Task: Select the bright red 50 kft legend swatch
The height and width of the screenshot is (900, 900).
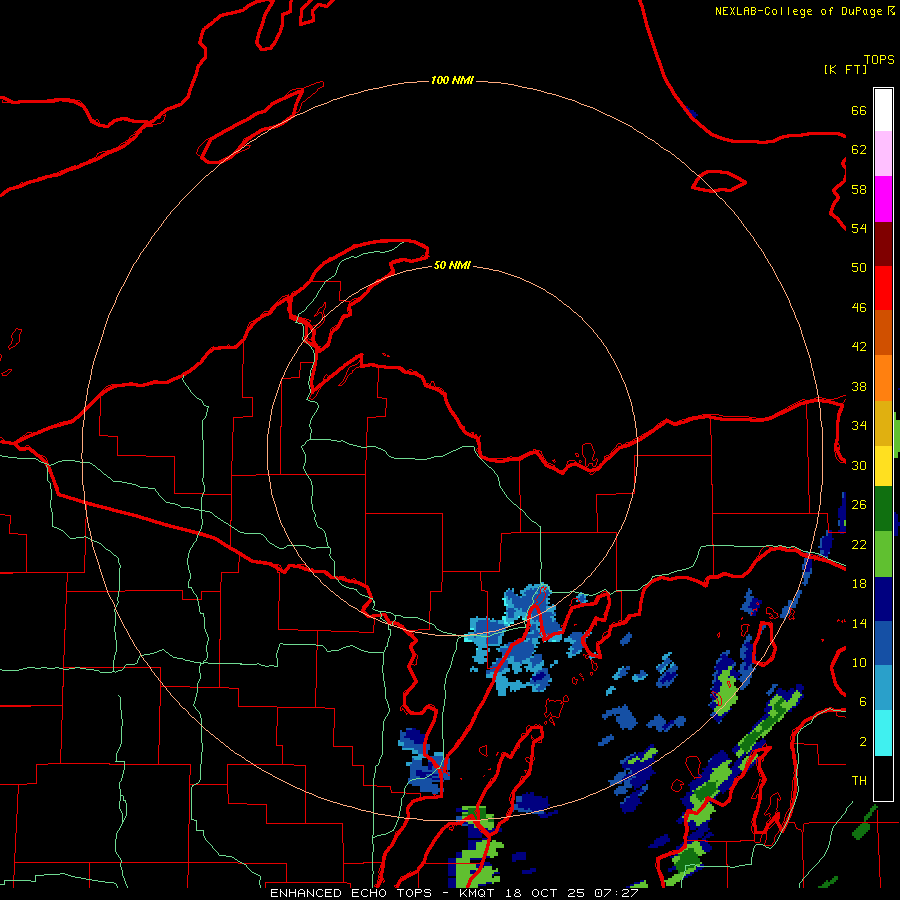Action: [883, 288]
